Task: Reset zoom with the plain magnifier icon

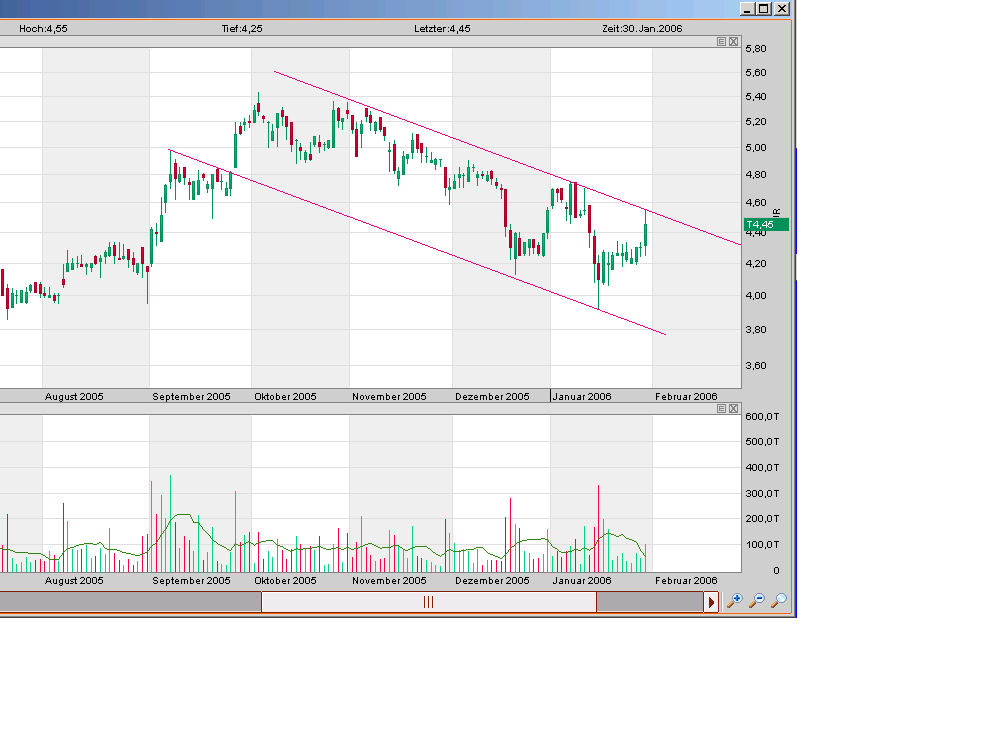Action: (x=779, y=601)
